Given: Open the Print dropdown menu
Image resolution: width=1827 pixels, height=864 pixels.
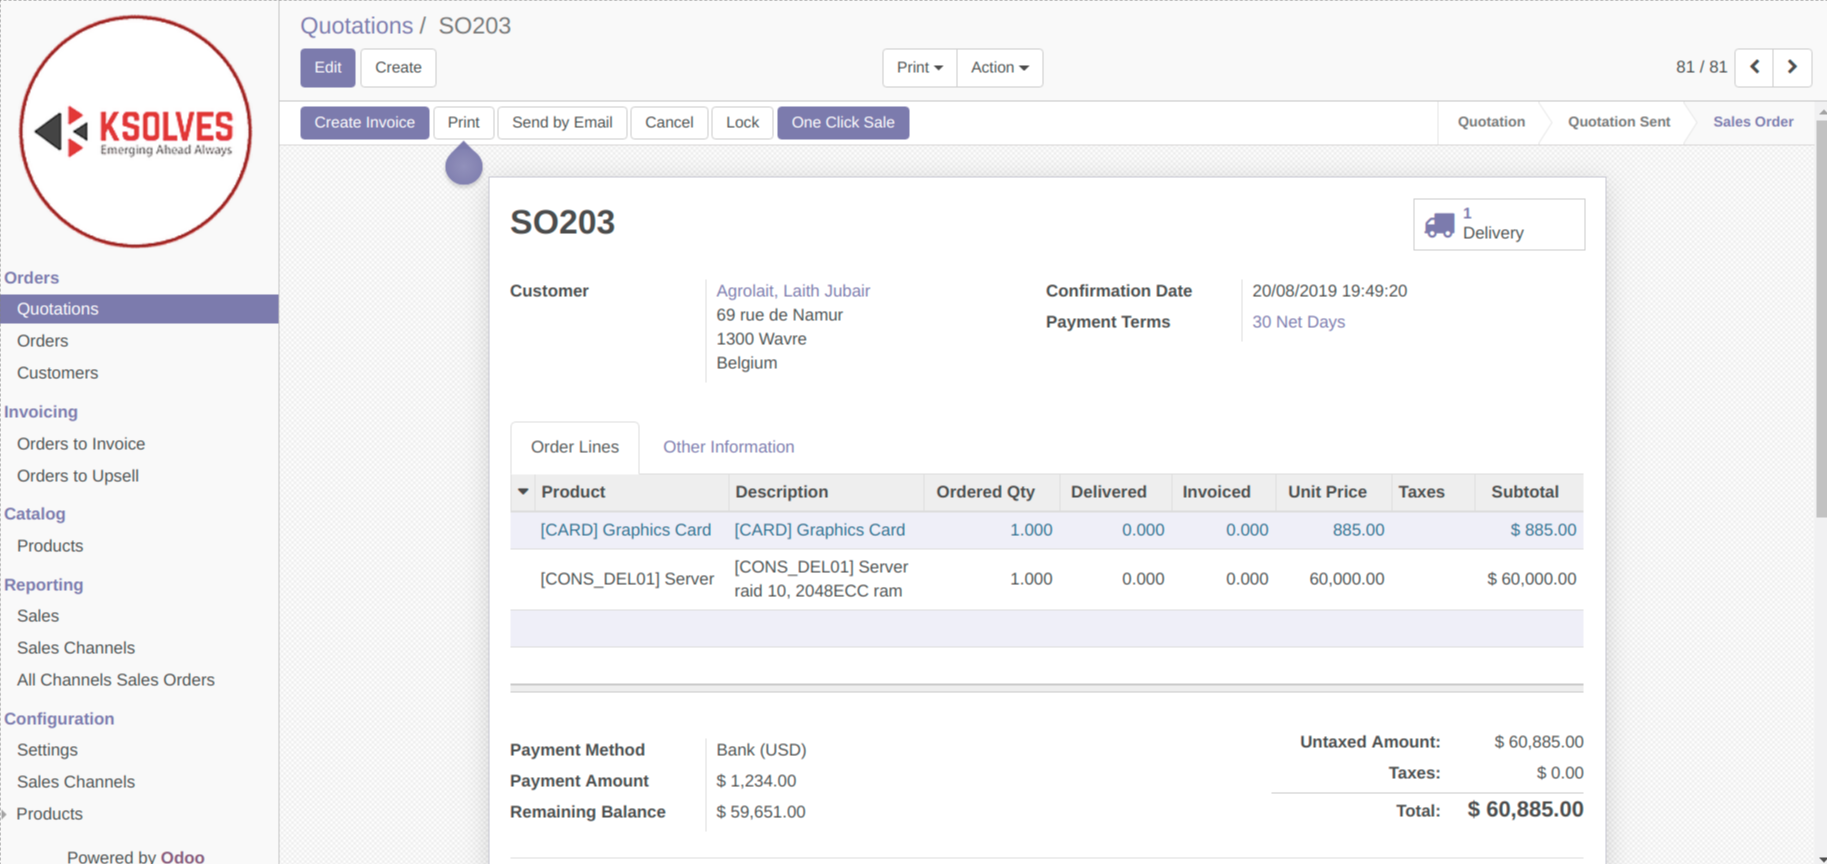Looking at the screenshot, I should tap(919, 67).
